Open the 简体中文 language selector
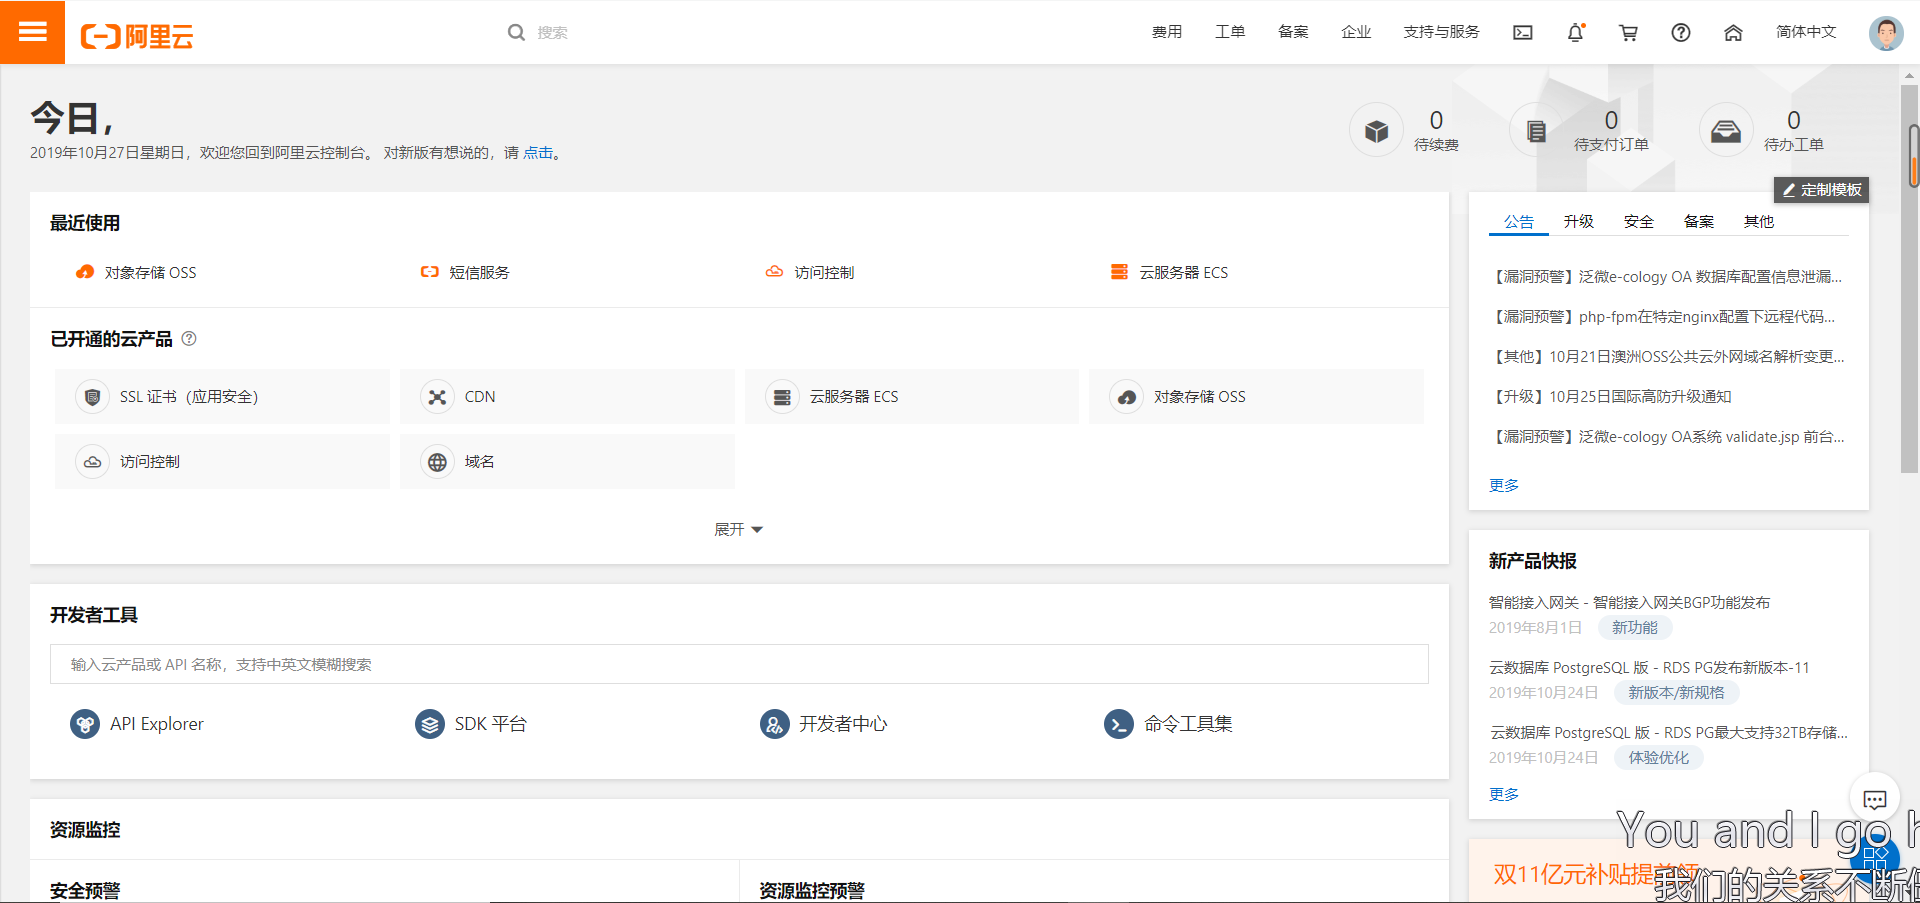1920x903 pixels. tap(1806, 32)
